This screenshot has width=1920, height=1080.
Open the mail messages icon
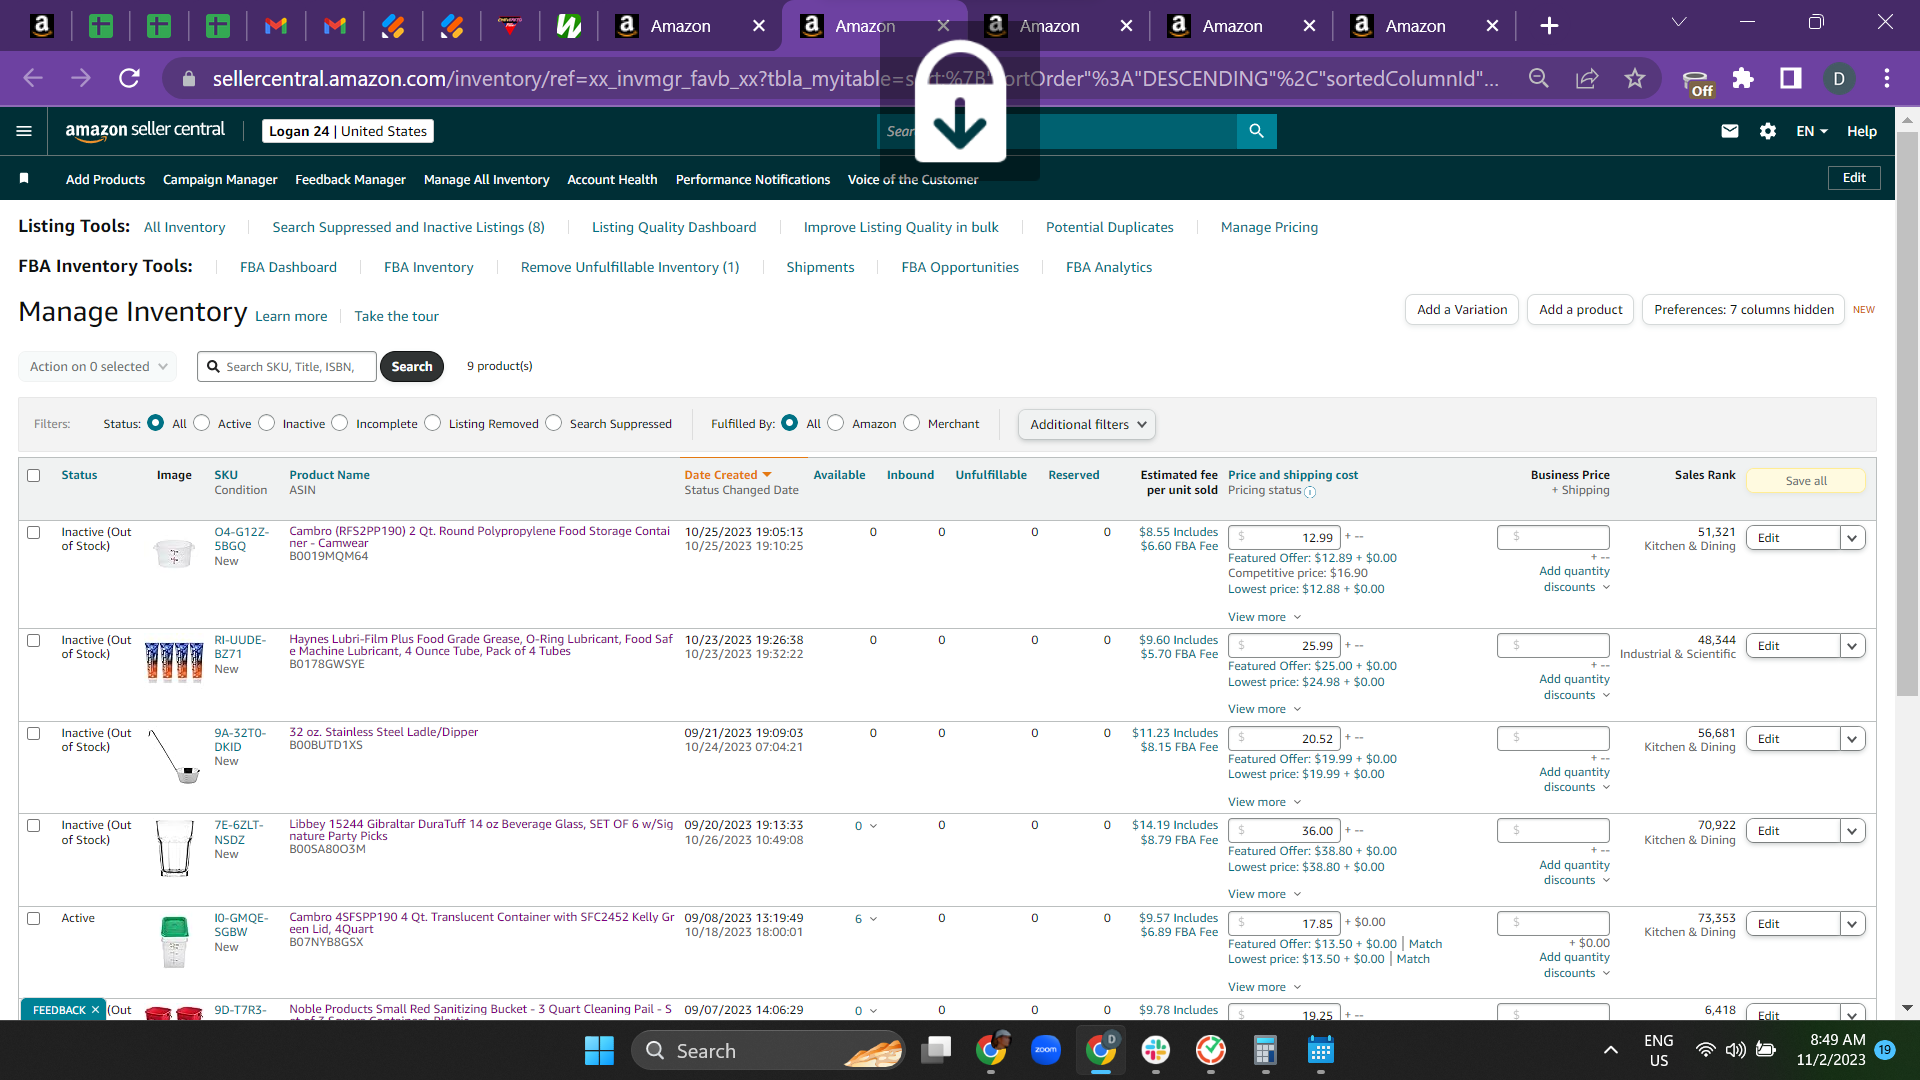click(x=1729, y=131)
